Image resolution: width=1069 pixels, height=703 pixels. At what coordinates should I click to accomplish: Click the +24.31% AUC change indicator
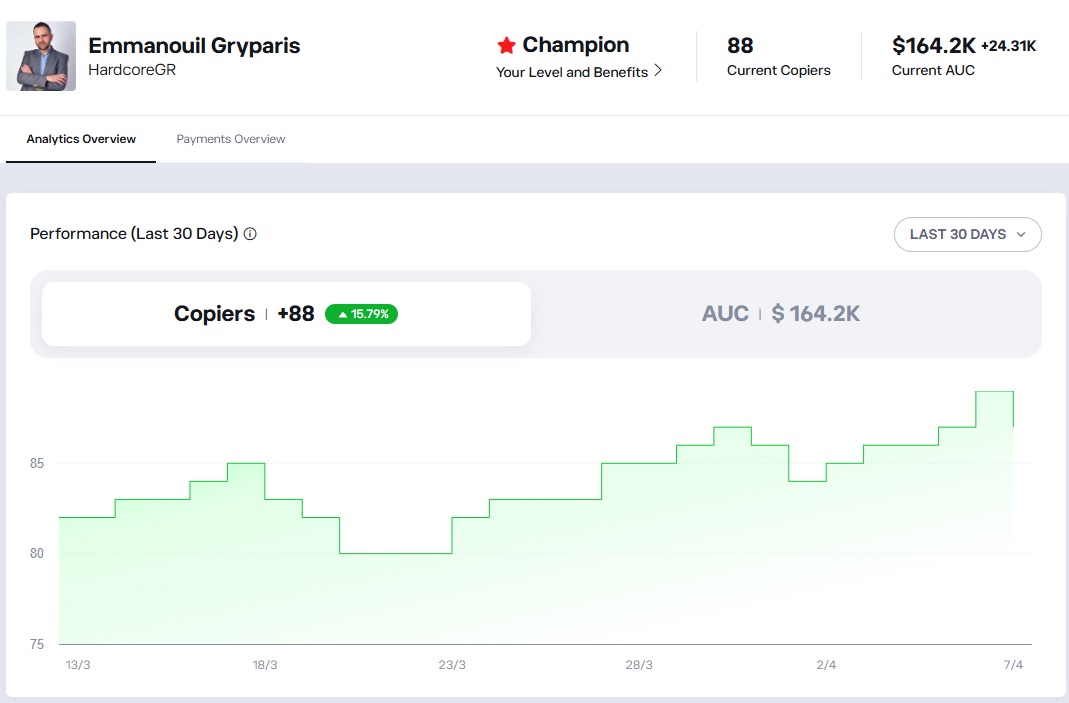(x=1006, y=45)
